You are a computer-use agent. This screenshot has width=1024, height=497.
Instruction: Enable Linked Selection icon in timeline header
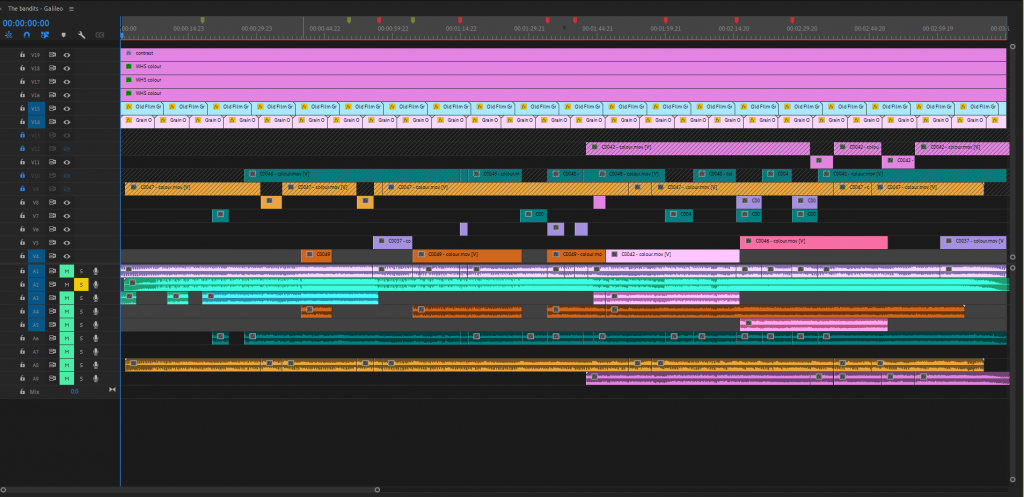click(x=45, y=35)
